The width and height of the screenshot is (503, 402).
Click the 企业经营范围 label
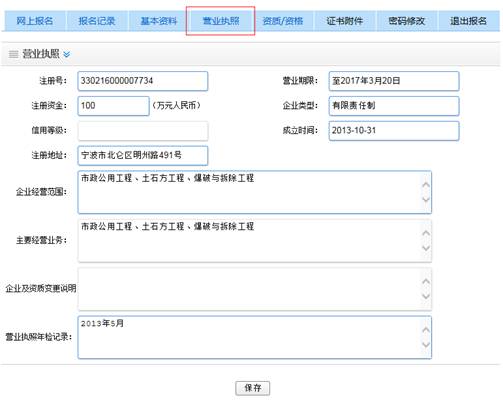click(x=41, y=192)
